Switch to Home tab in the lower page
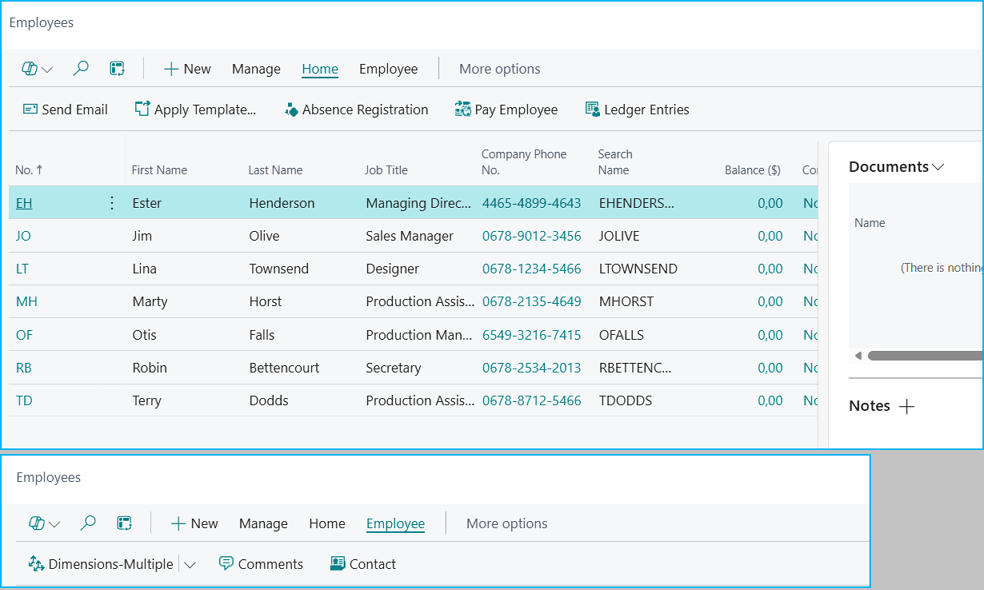This screenshot has height=590, width=984. [327, 523]
